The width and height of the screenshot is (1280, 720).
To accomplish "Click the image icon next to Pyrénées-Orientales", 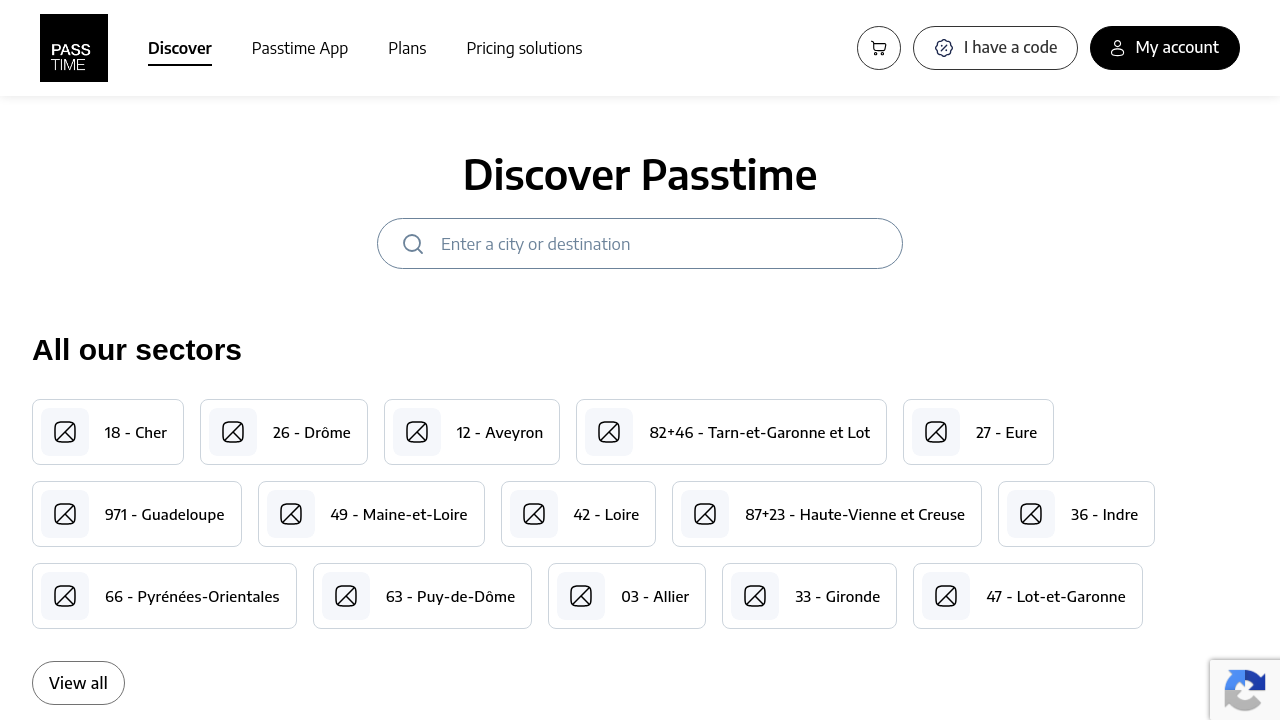I will [65, 596].
